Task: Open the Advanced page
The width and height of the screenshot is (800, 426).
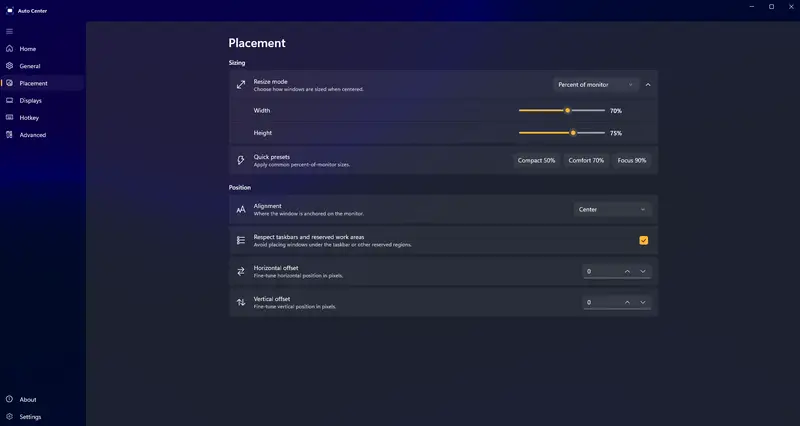Action: pos(43,135)
